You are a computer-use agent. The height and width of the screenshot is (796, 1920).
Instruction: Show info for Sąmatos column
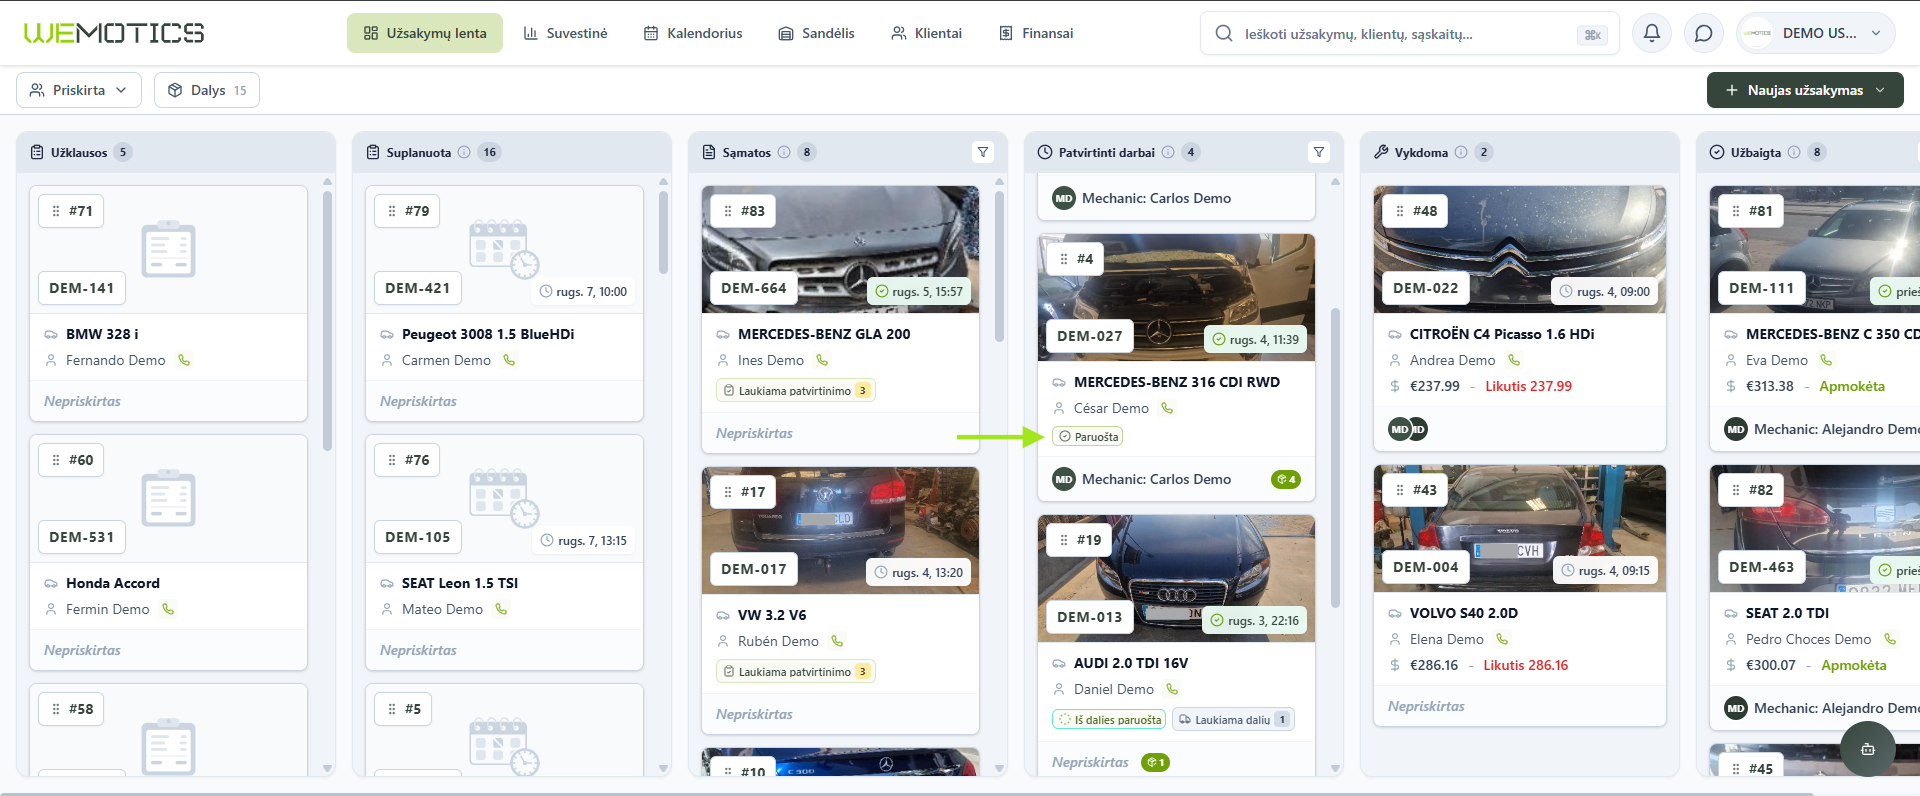pos(784,152)
